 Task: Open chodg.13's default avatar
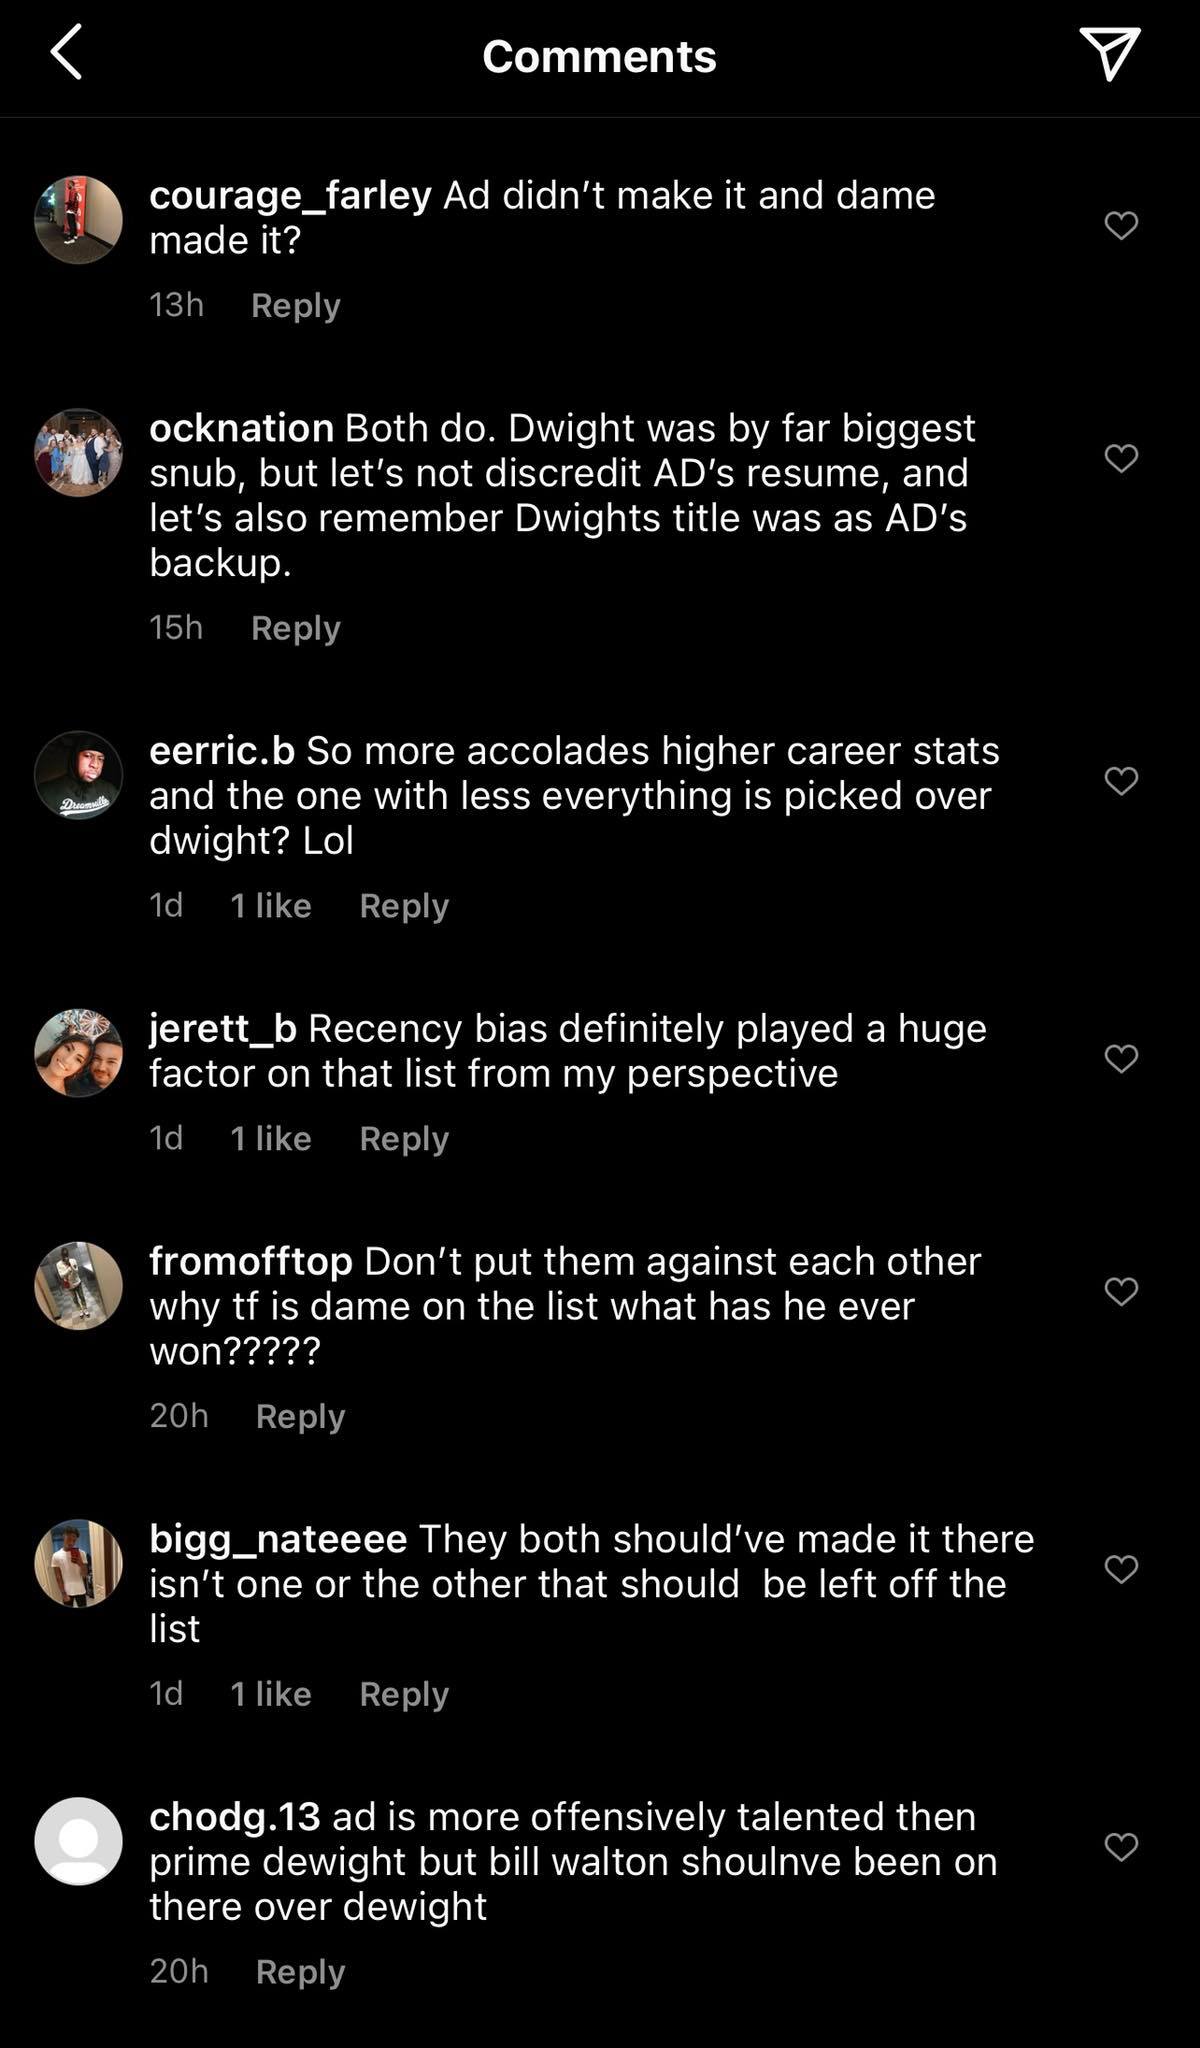click(x=78, y=1841)
